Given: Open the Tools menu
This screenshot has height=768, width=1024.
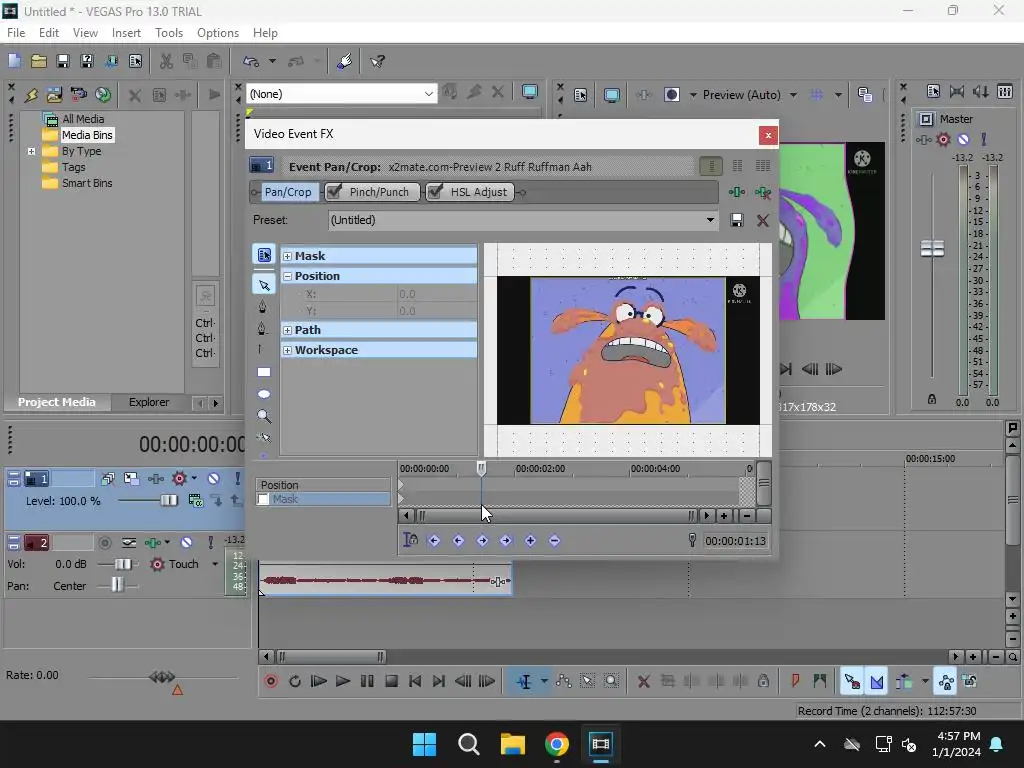Looking at the screenshot, I should tap(168, 33).
